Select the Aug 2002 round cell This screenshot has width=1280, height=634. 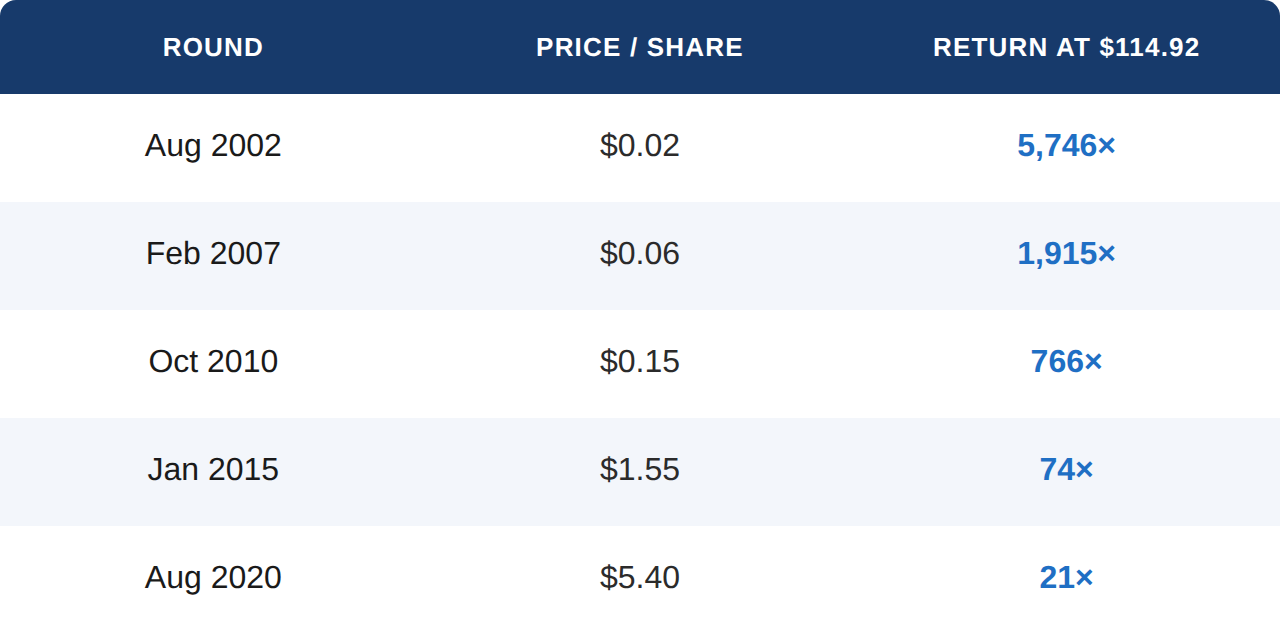point(213,146)
